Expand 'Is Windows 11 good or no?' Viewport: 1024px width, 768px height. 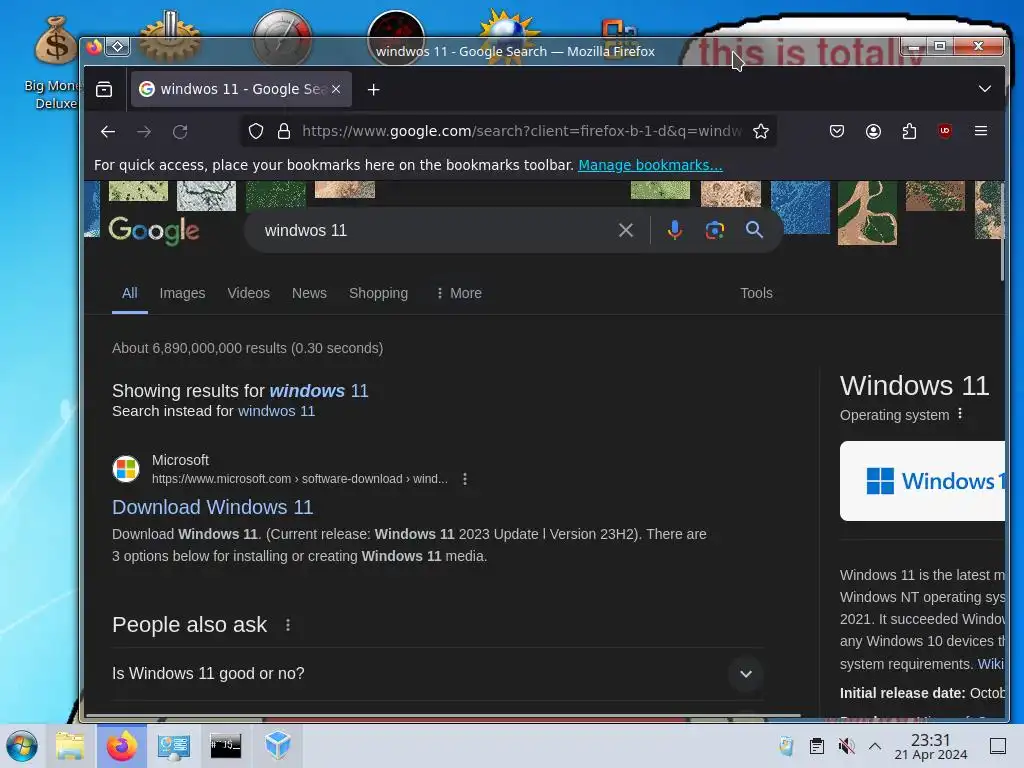438,674
